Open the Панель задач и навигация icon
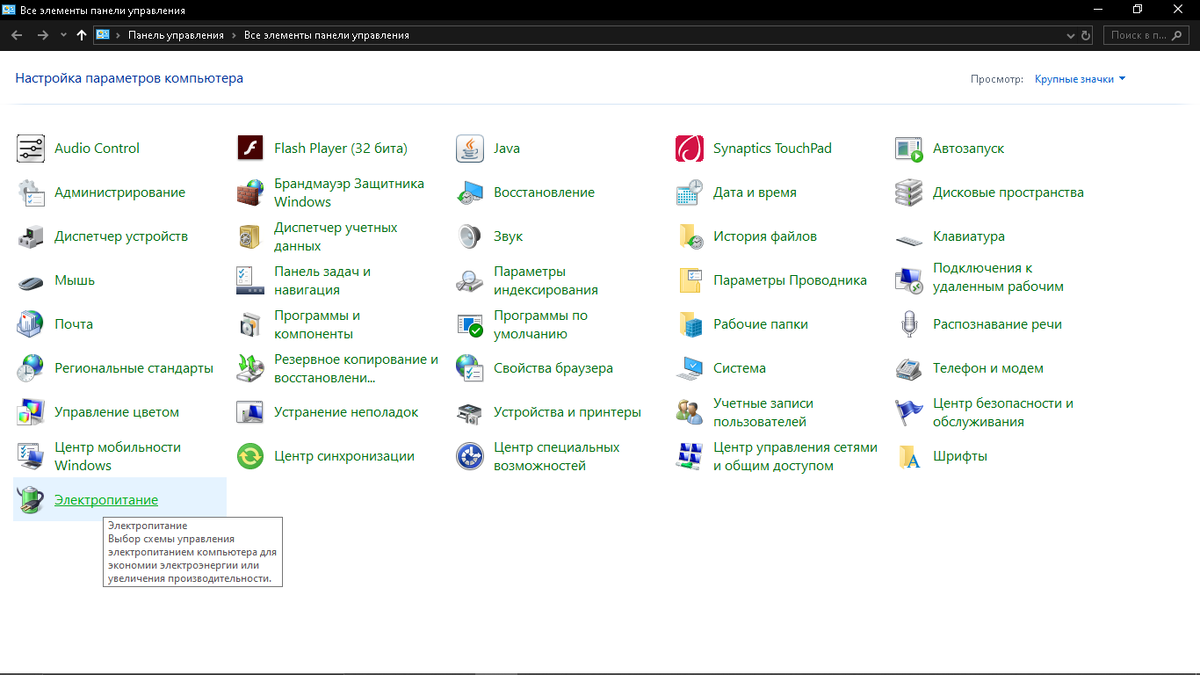The image size is (1200, 675). tap(250, 280)
